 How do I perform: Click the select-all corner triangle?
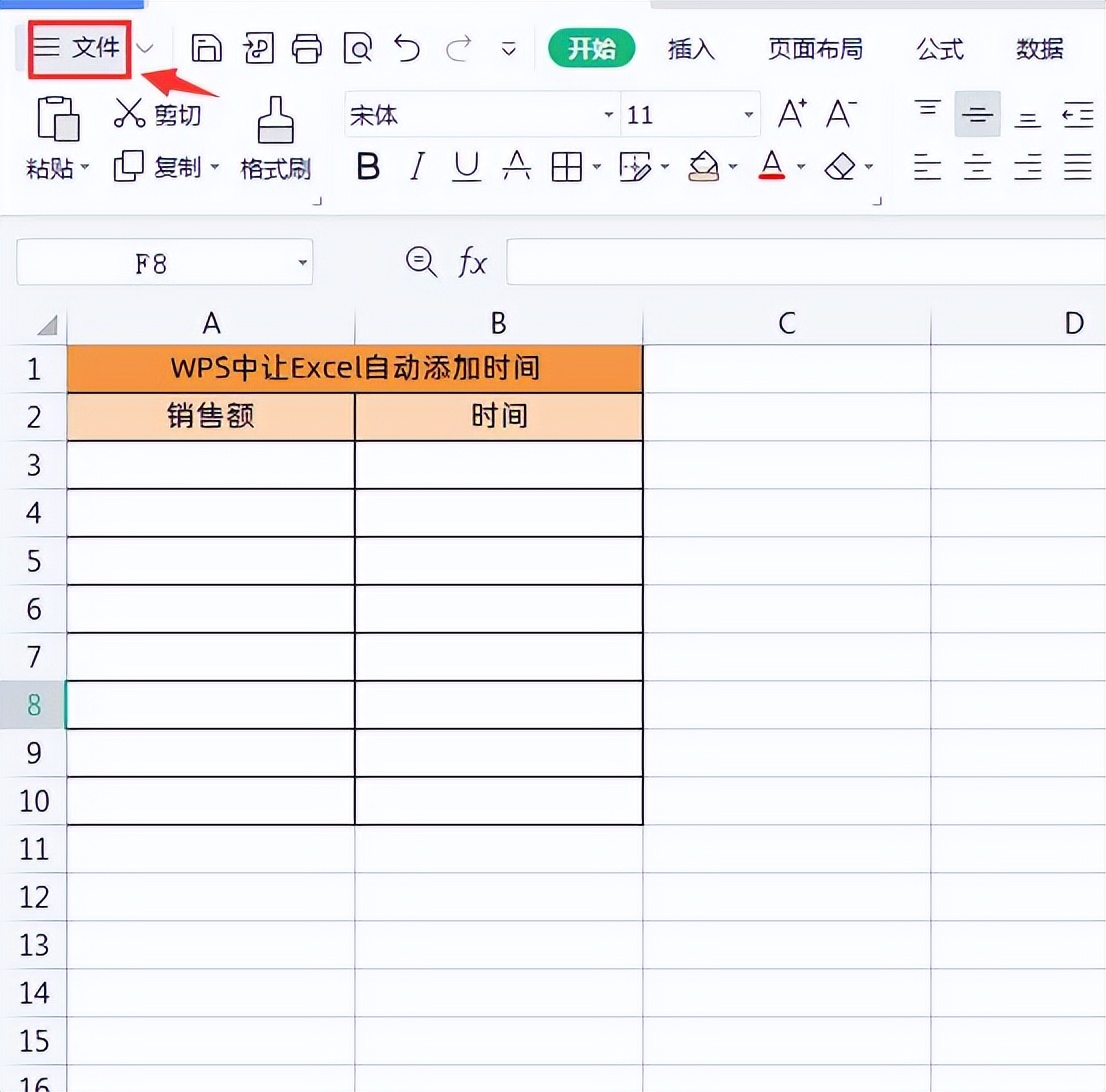click(x=47, y=325)
